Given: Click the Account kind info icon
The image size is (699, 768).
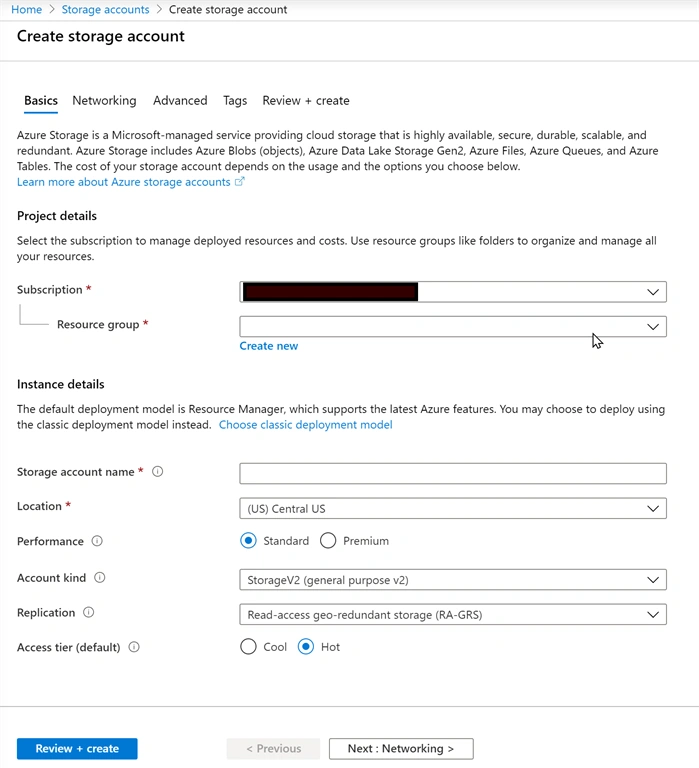Looking at the screenshot, I should [x=99, y=578].
